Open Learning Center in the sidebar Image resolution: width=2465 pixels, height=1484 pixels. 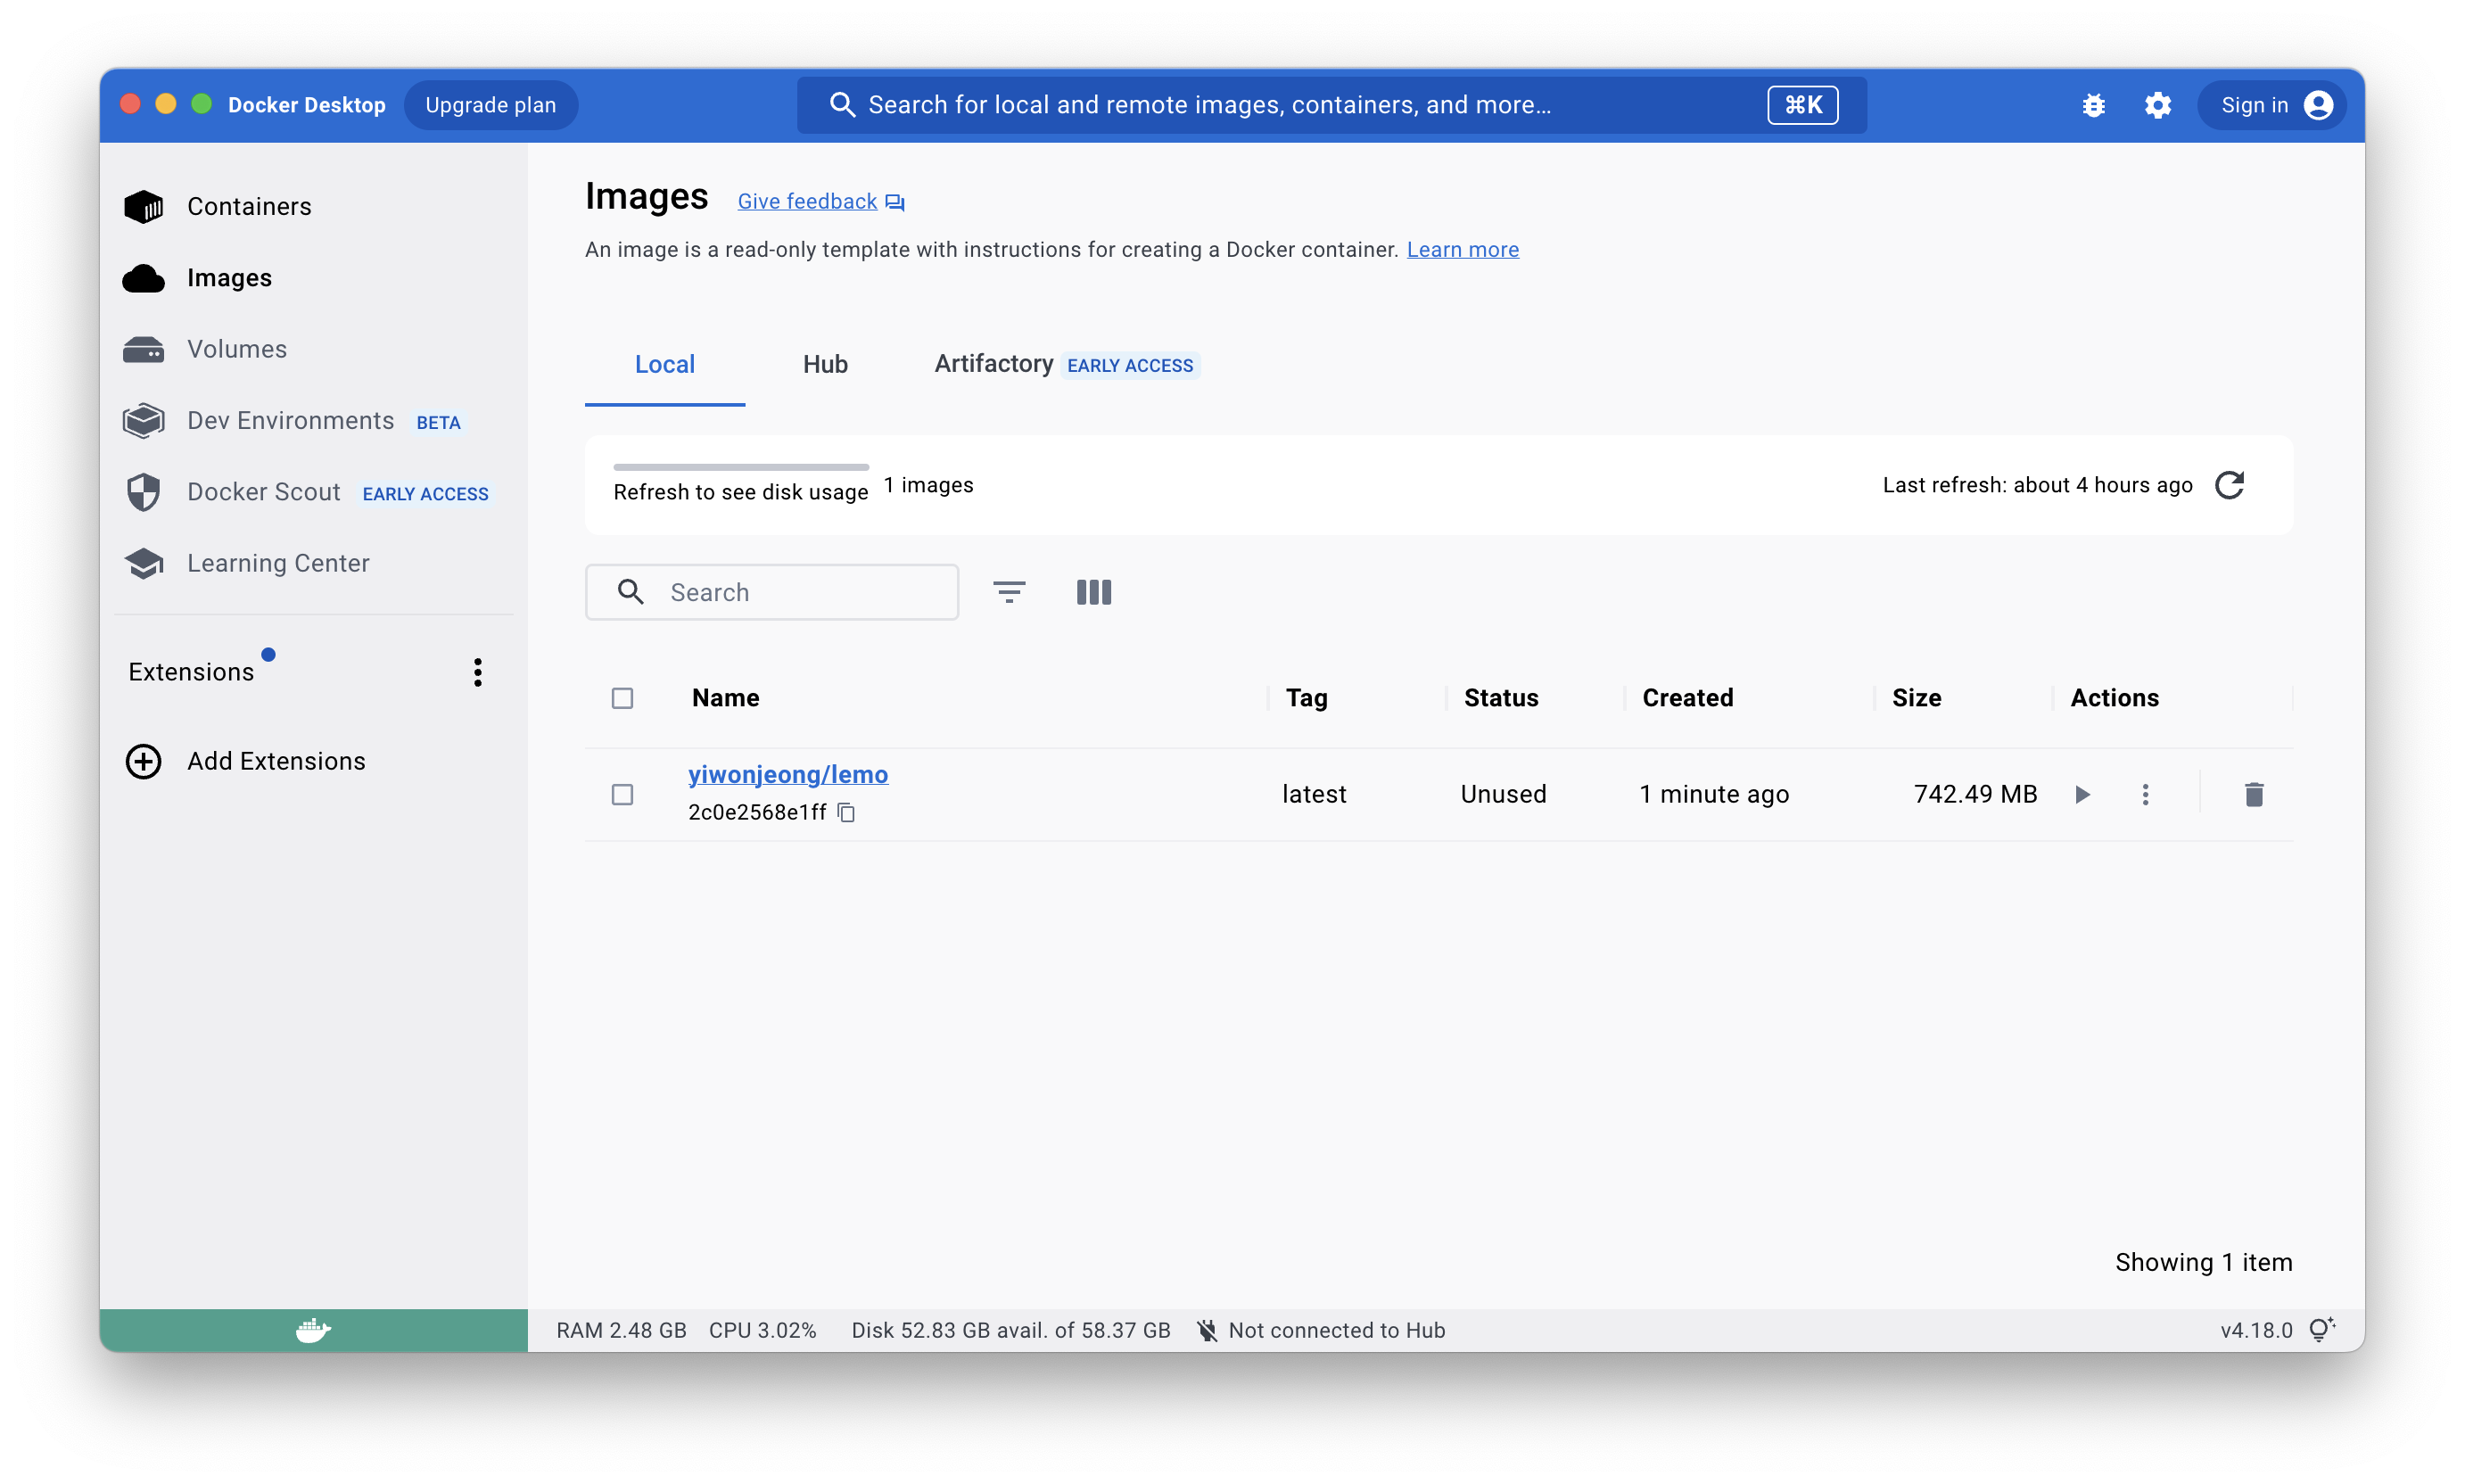(278, 563)
